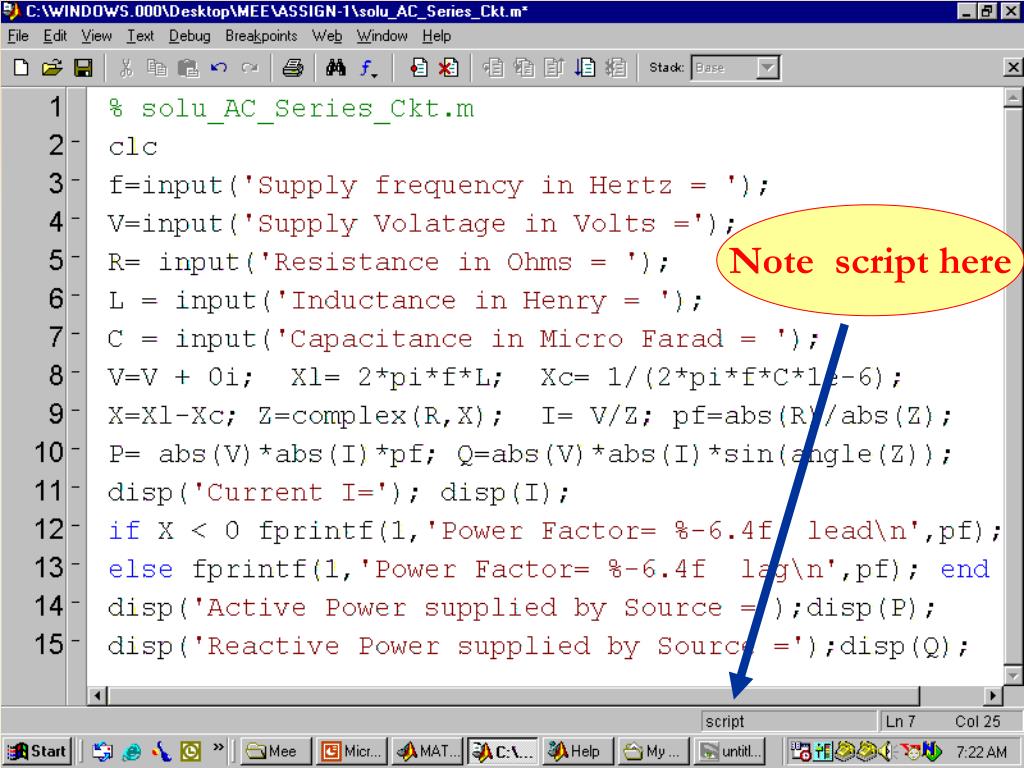Open the Breakpoints menu

[261, 37]
